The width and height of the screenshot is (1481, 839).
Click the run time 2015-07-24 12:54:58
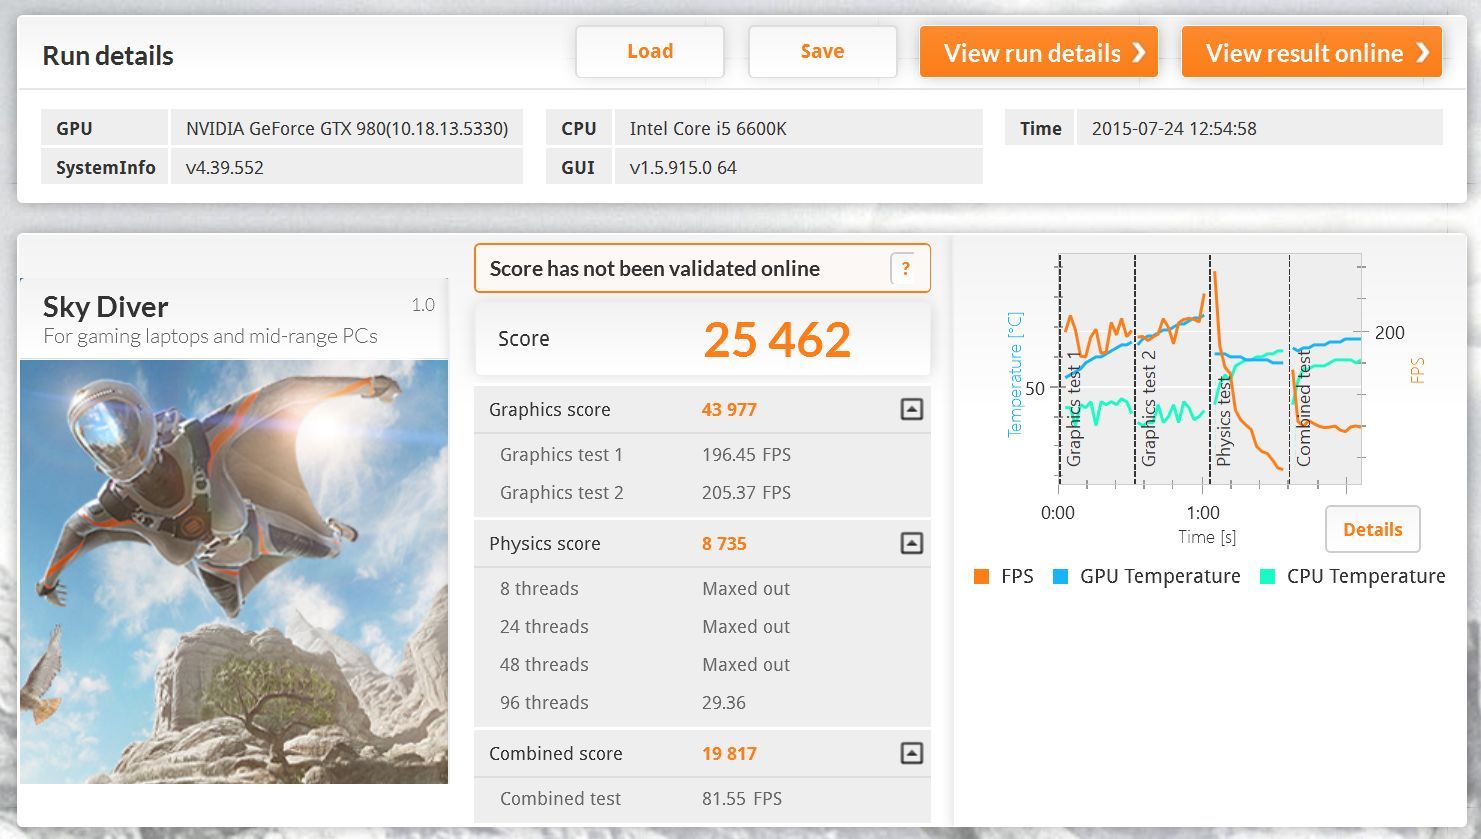point(1174,128)
